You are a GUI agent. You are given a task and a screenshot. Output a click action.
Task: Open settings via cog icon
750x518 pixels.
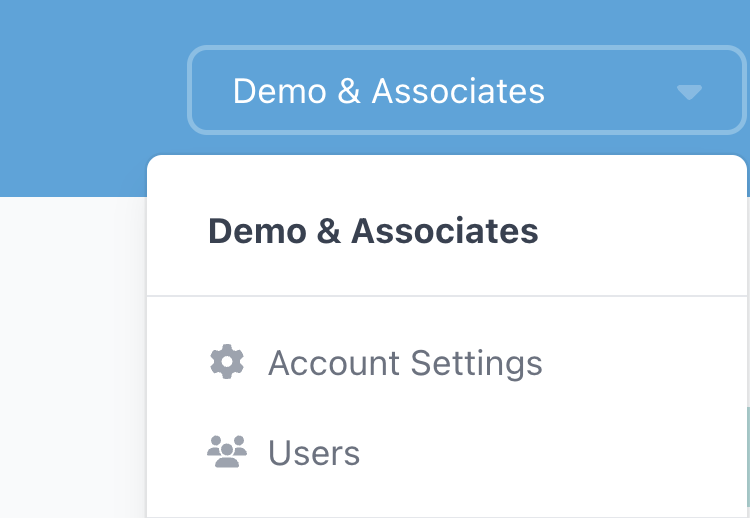[x=227, y=362]
